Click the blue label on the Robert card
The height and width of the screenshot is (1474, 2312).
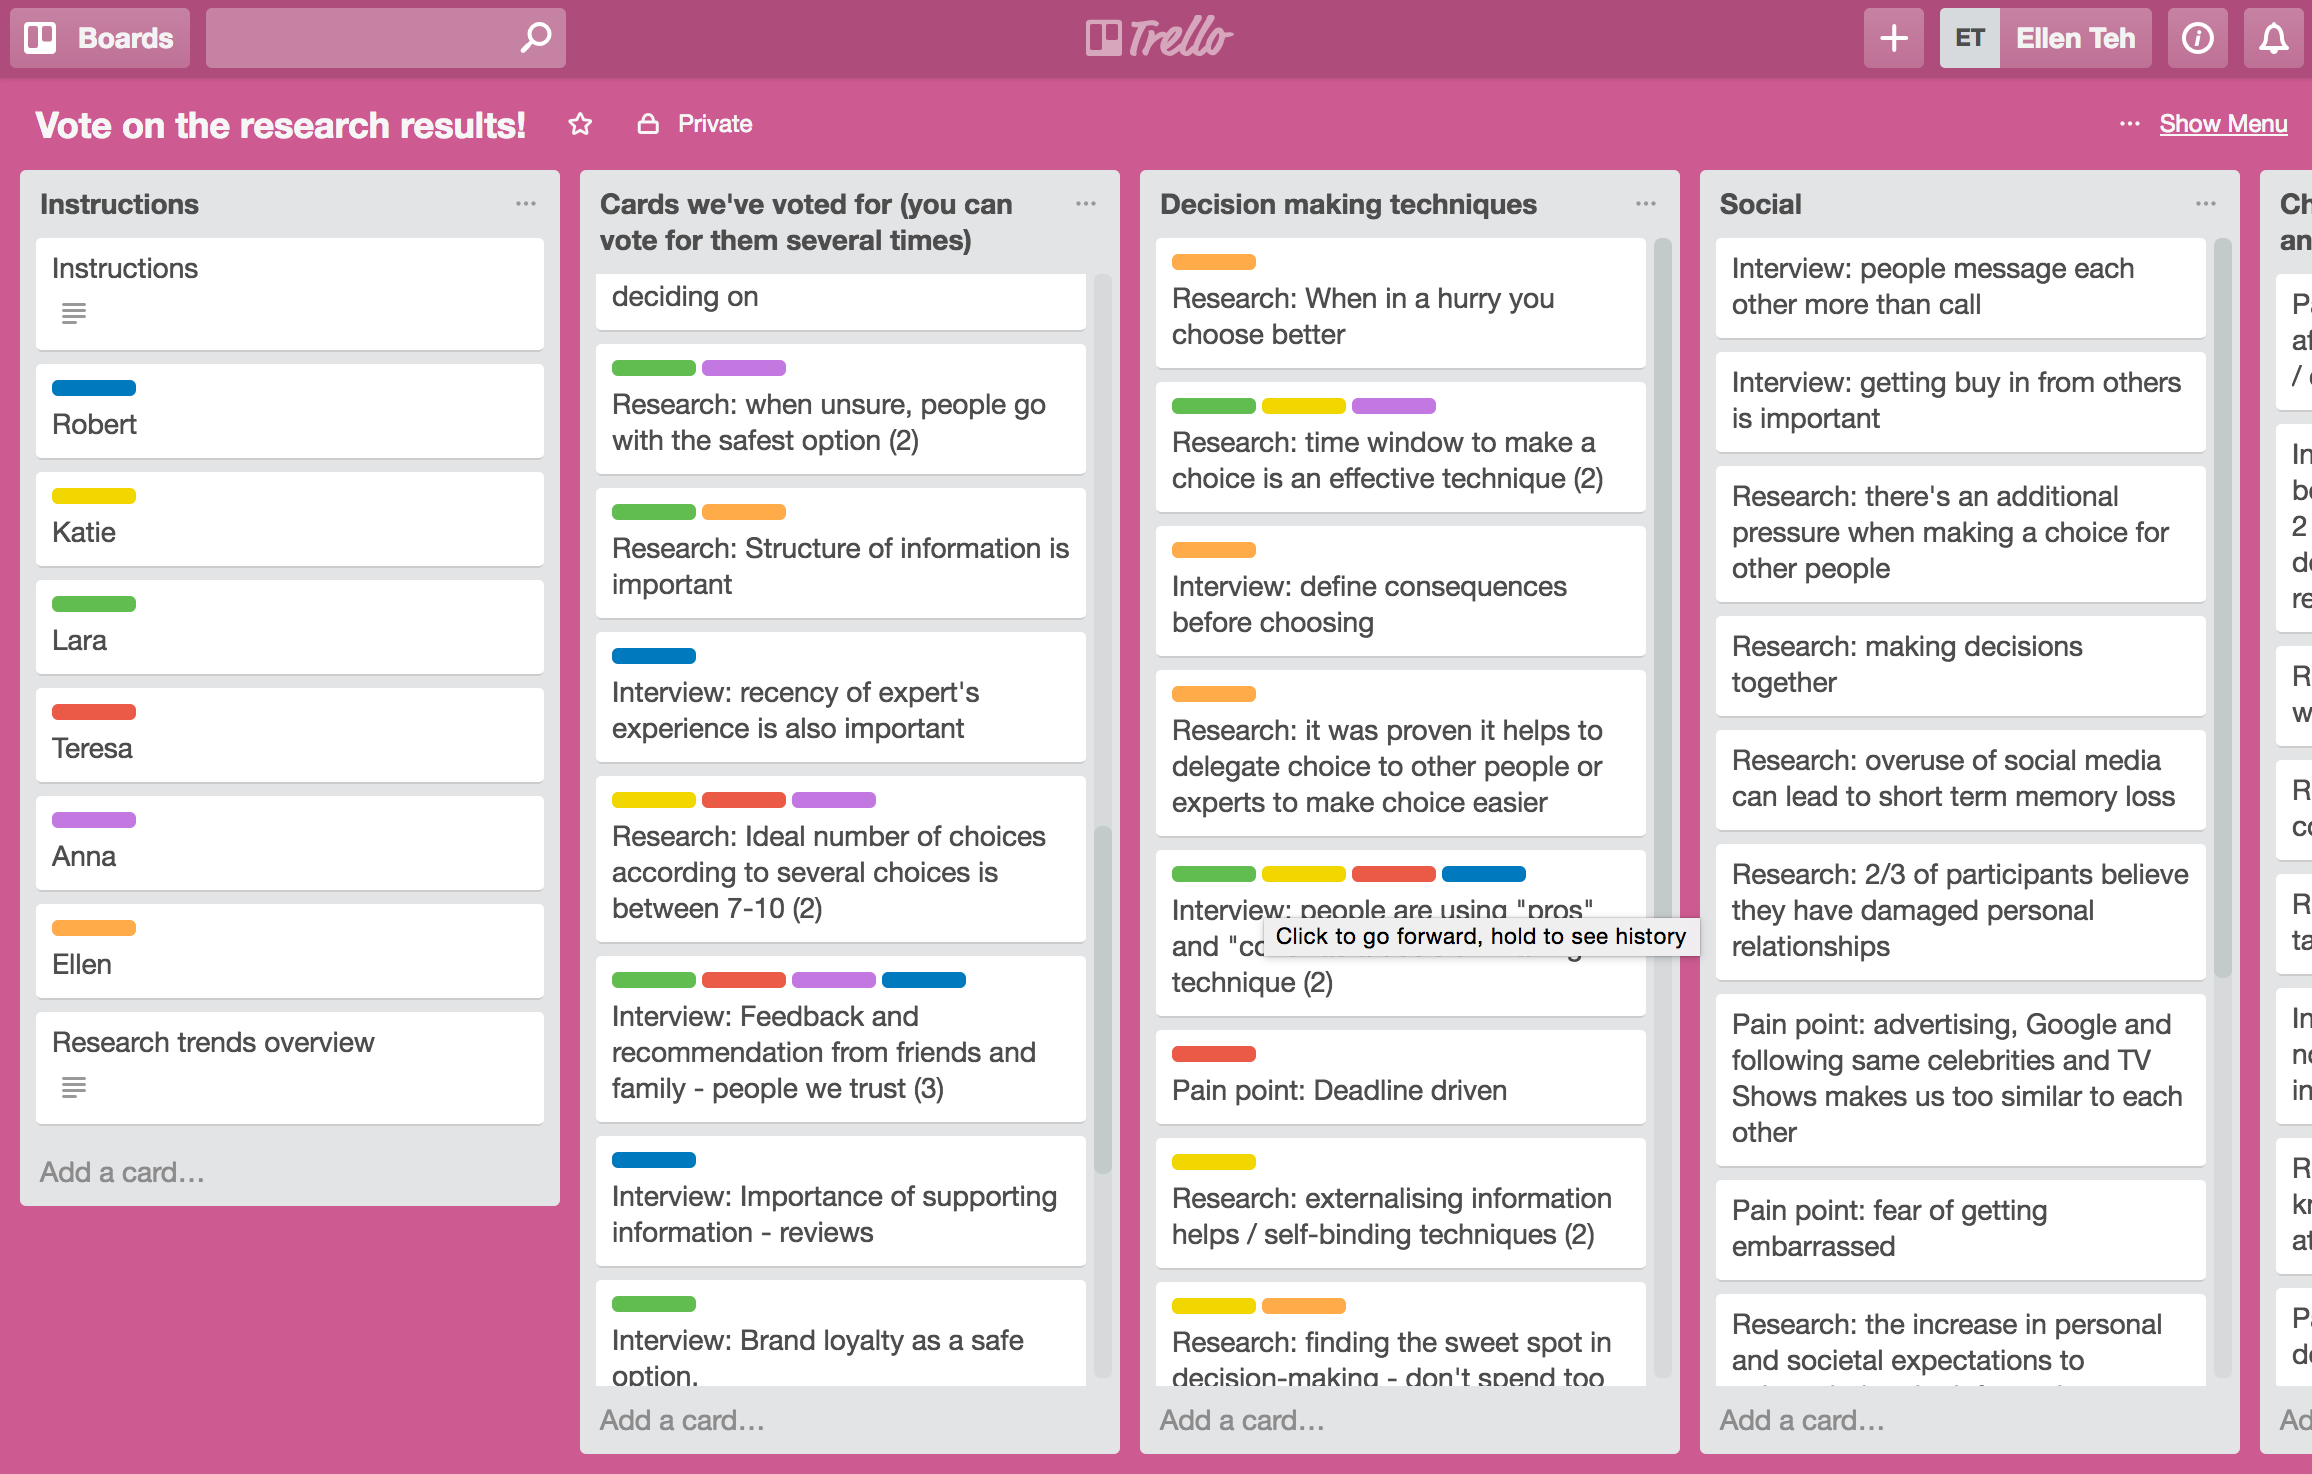point(94,388)
